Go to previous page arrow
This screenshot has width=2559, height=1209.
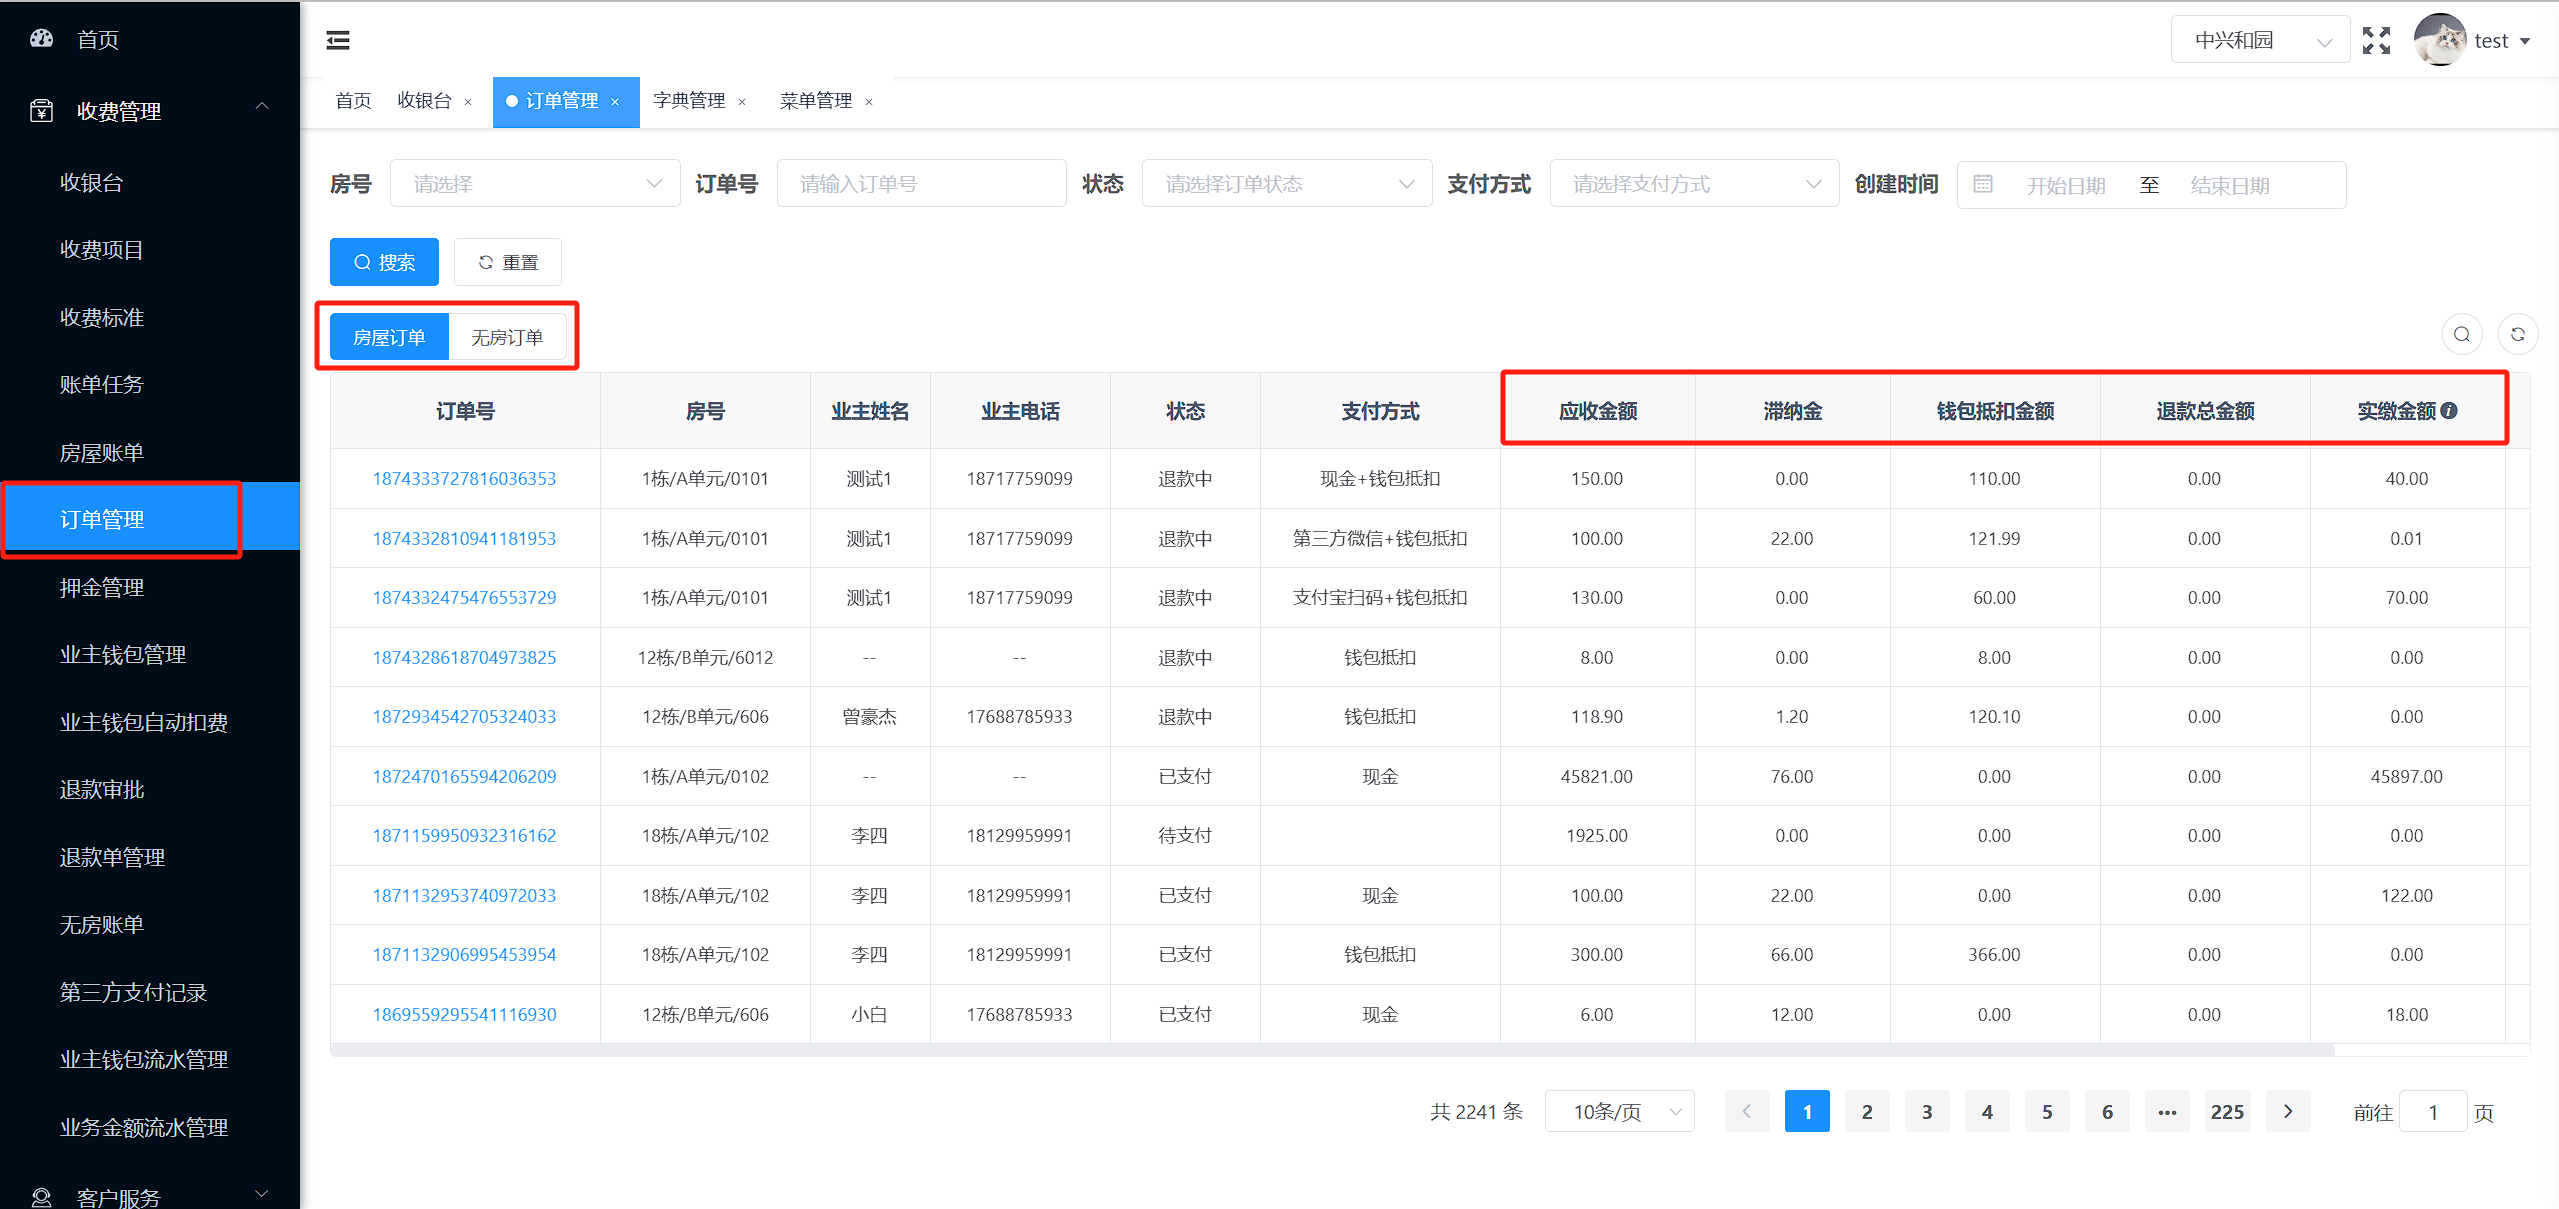(x=1747, y=1112)
